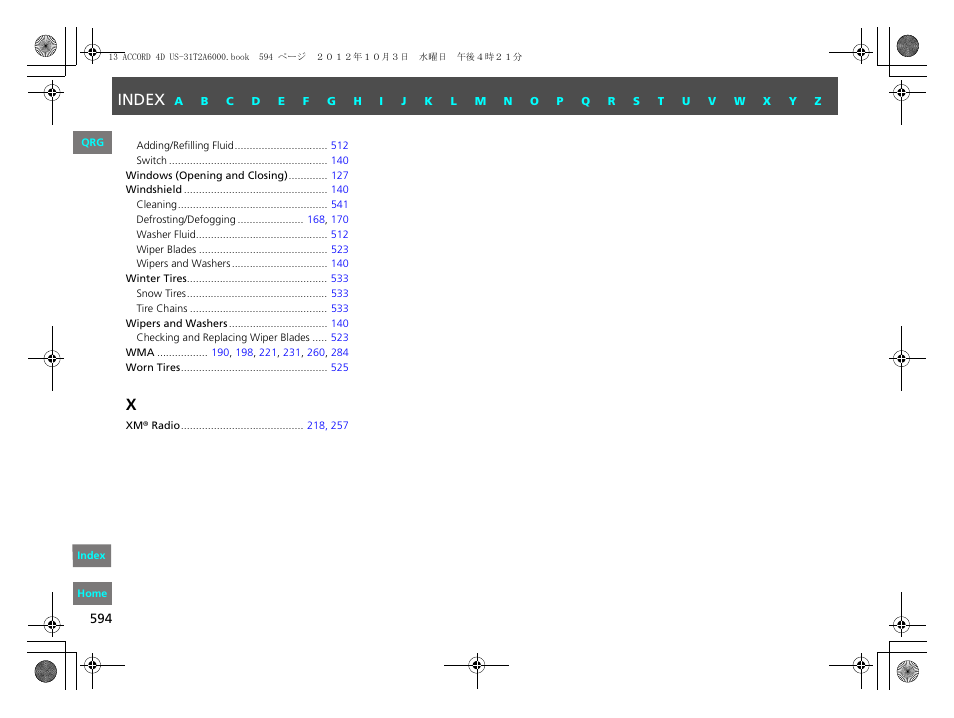
Task: Open page 512 for Adding/Refilling Fluid
Action: (x=339, y=145)
